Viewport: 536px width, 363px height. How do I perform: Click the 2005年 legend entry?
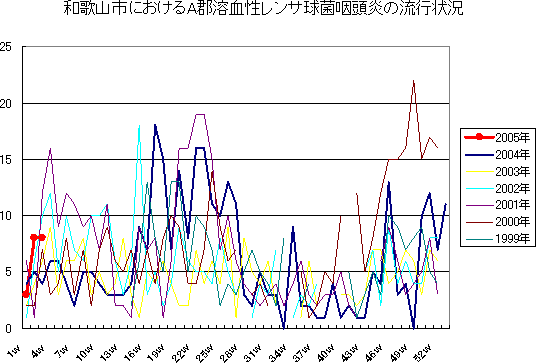point(497,137)
